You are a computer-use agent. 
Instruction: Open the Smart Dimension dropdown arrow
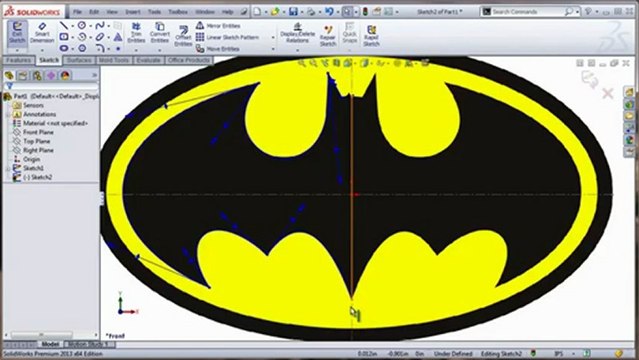[42, 50]
